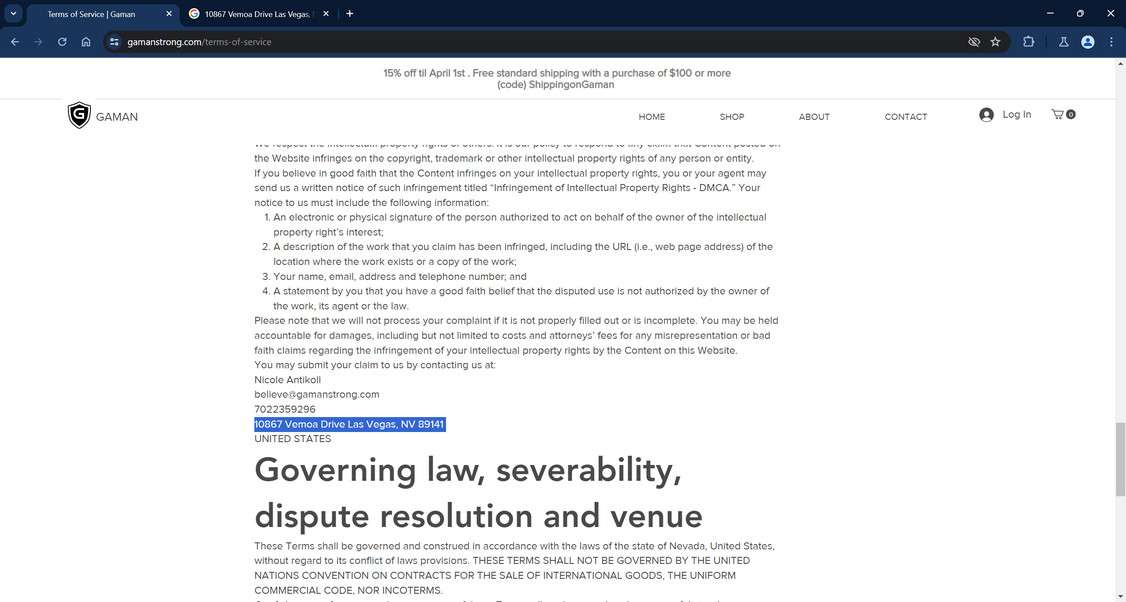Open Chrome three-dot menu
Image resolution: width=1126 pixels, height=602 pixels.
point(1111,42)
